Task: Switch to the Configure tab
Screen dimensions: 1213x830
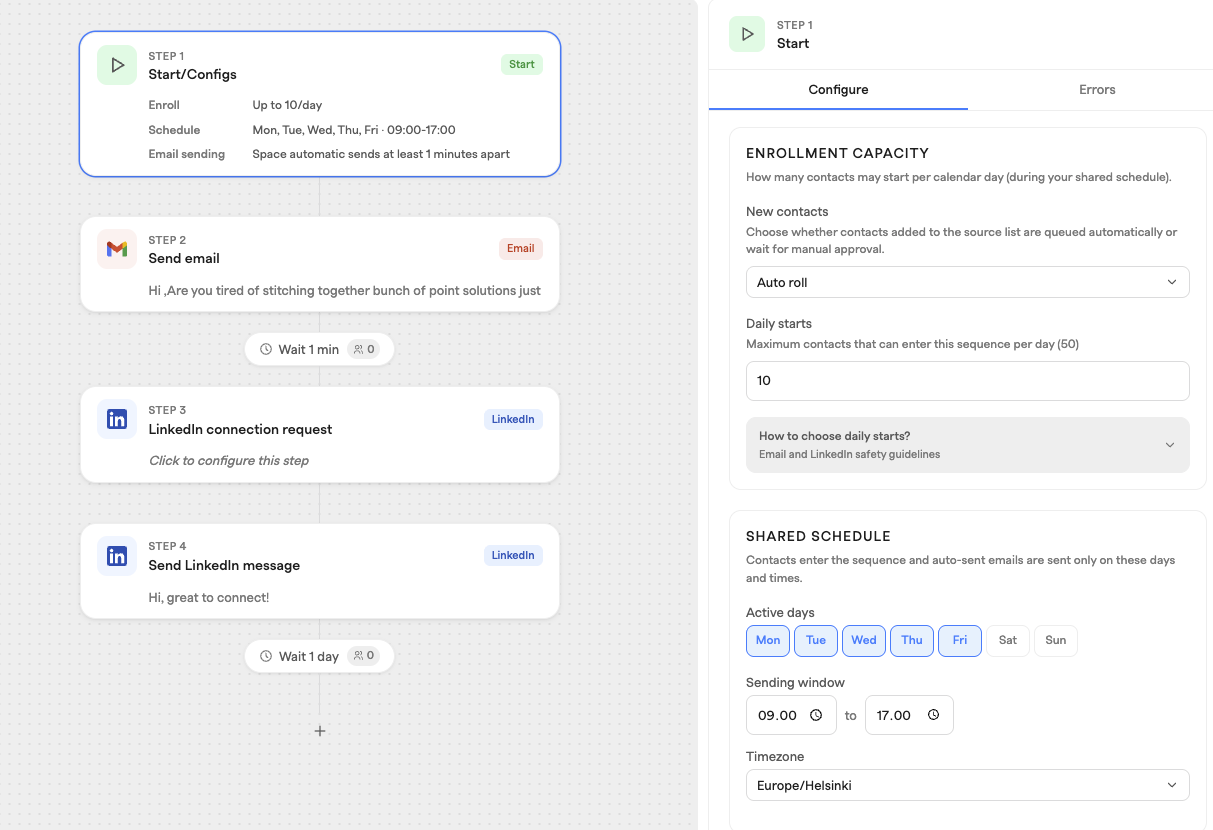Action: coord(838,90)
